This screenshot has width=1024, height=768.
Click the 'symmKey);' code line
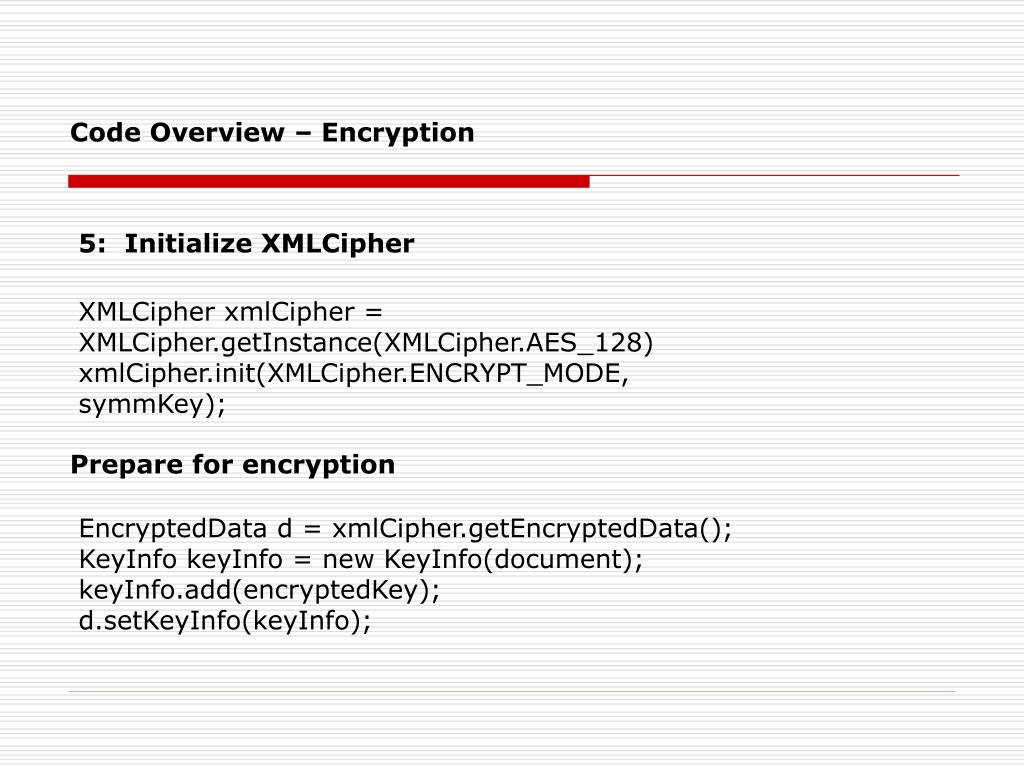[152, 405]
